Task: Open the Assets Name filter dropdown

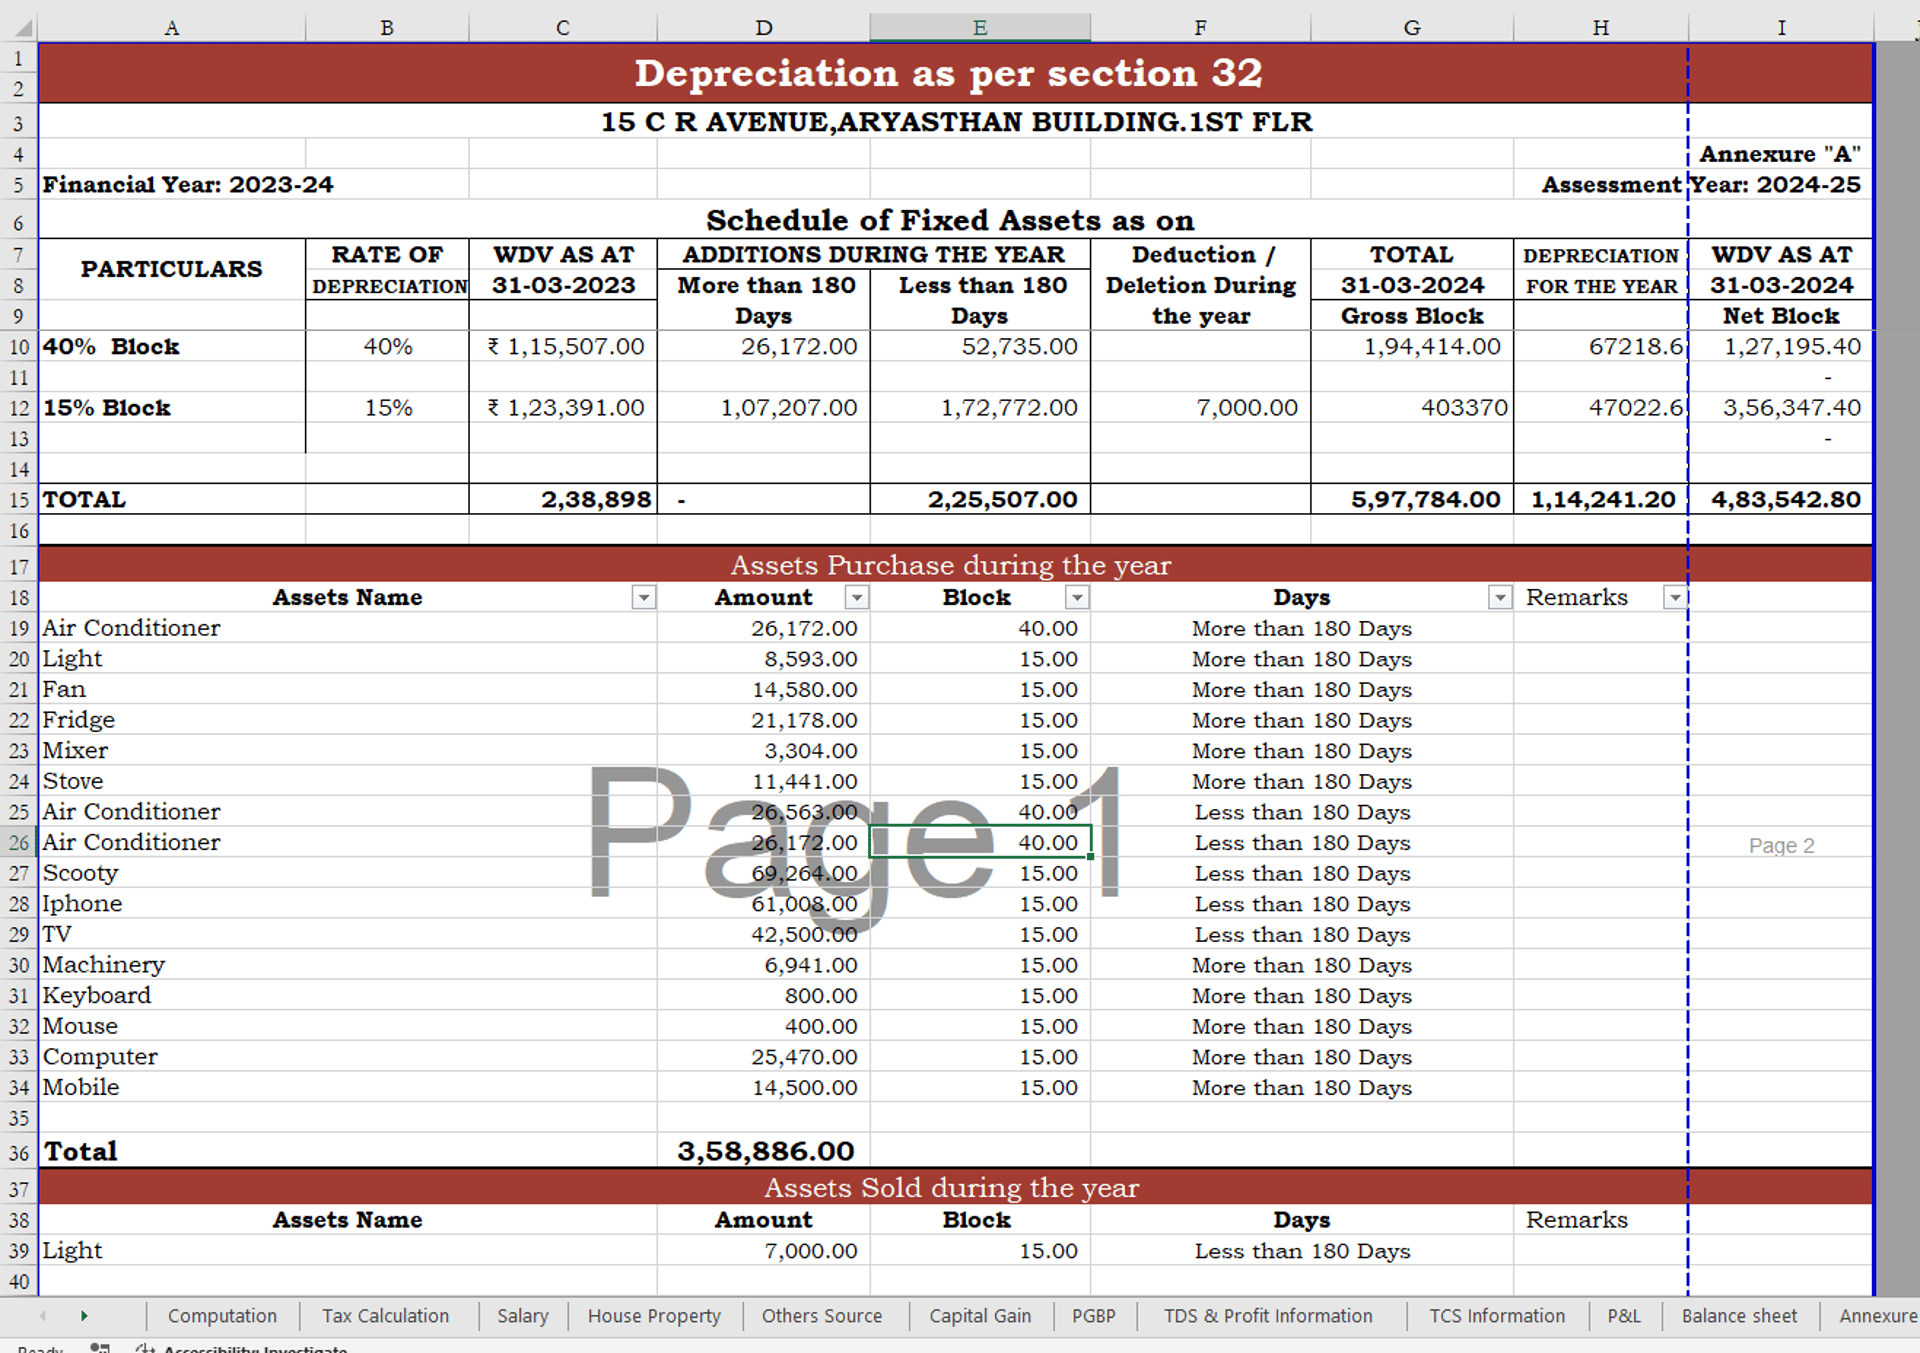Action: (644, 598)
